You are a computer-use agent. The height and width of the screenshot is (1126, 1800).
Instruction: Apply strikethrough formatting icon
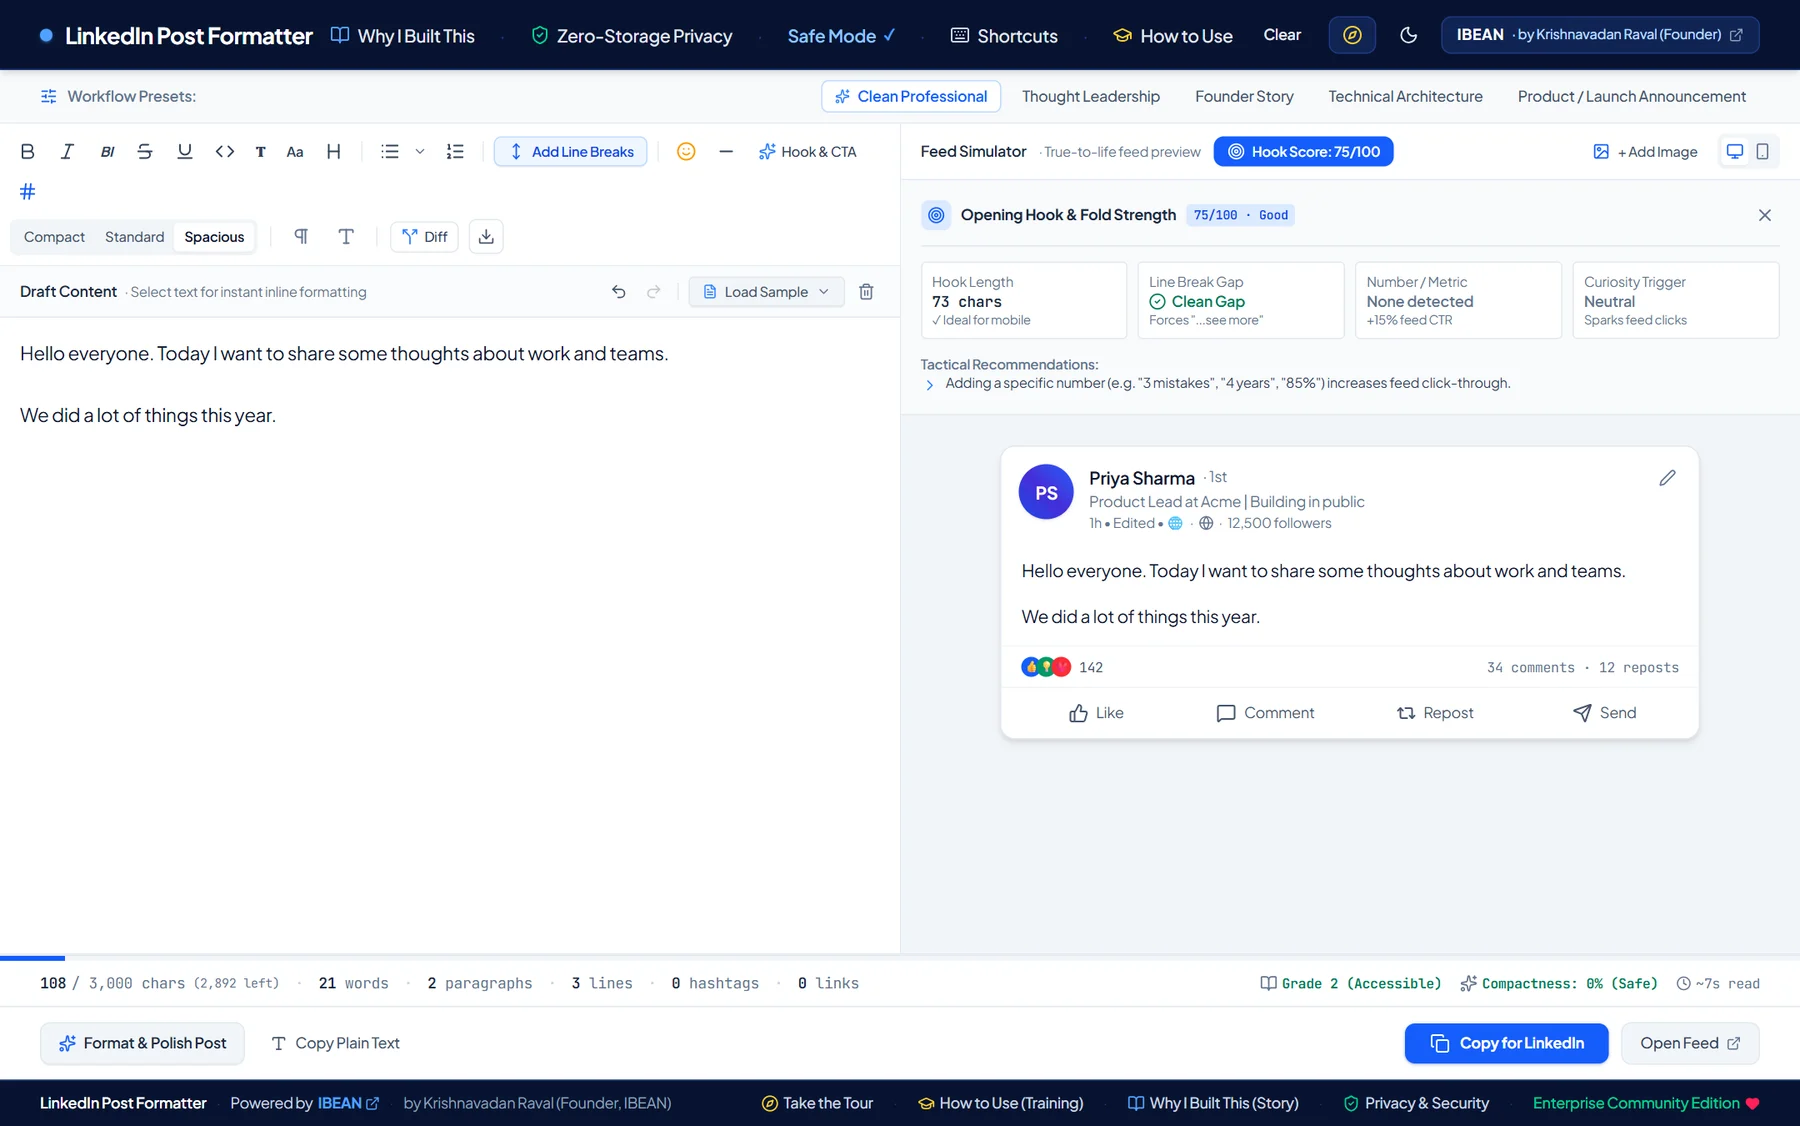point(145,152)
